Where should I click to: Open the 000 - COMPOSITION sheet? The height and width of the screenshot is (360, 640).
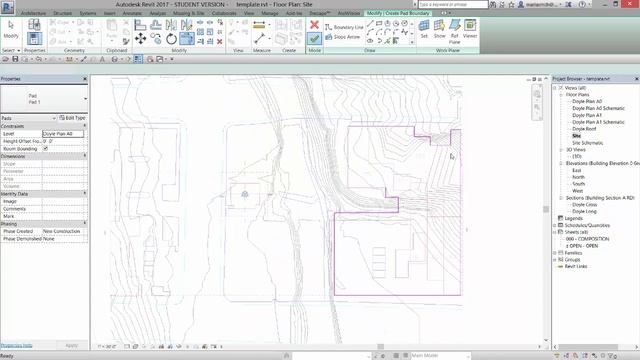(587, 239)
